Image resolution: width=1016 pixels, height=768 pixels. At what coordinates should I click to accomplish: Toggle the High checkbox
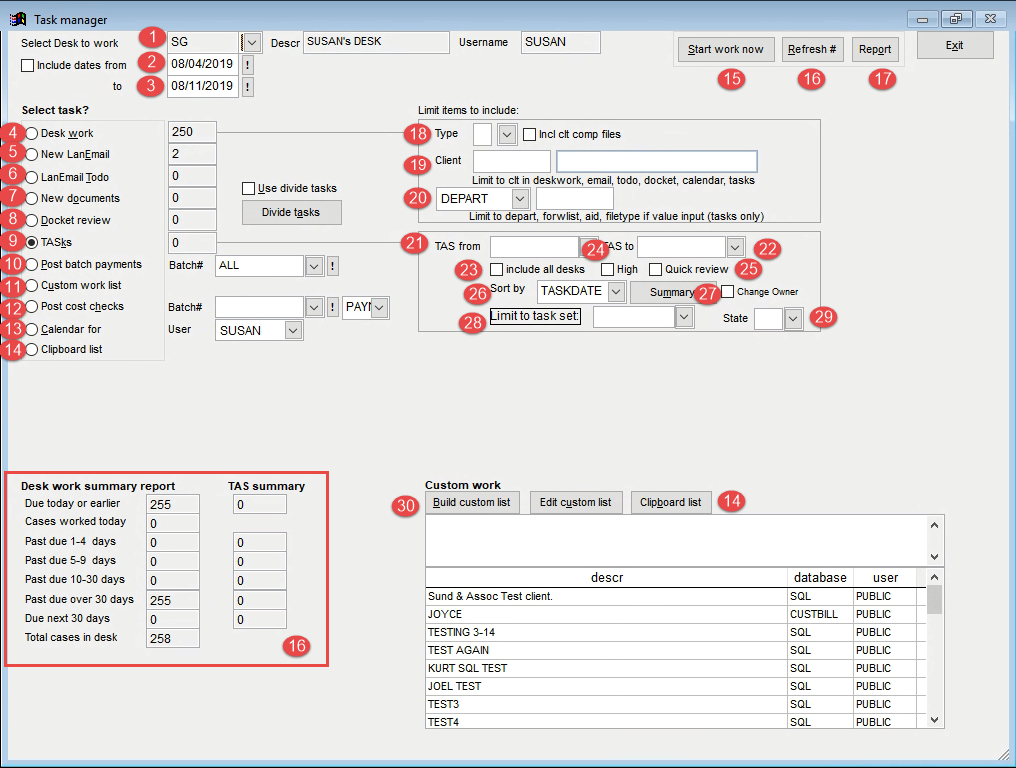click(607, 269)
